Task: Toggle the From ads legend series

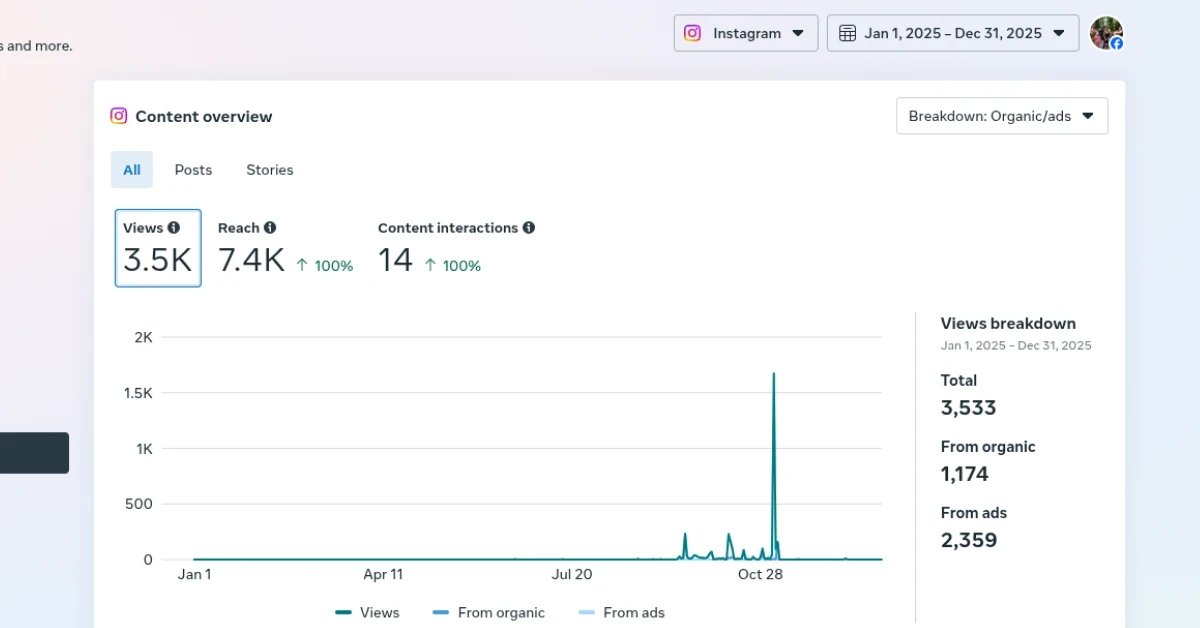Action: [x=621, y=613]
